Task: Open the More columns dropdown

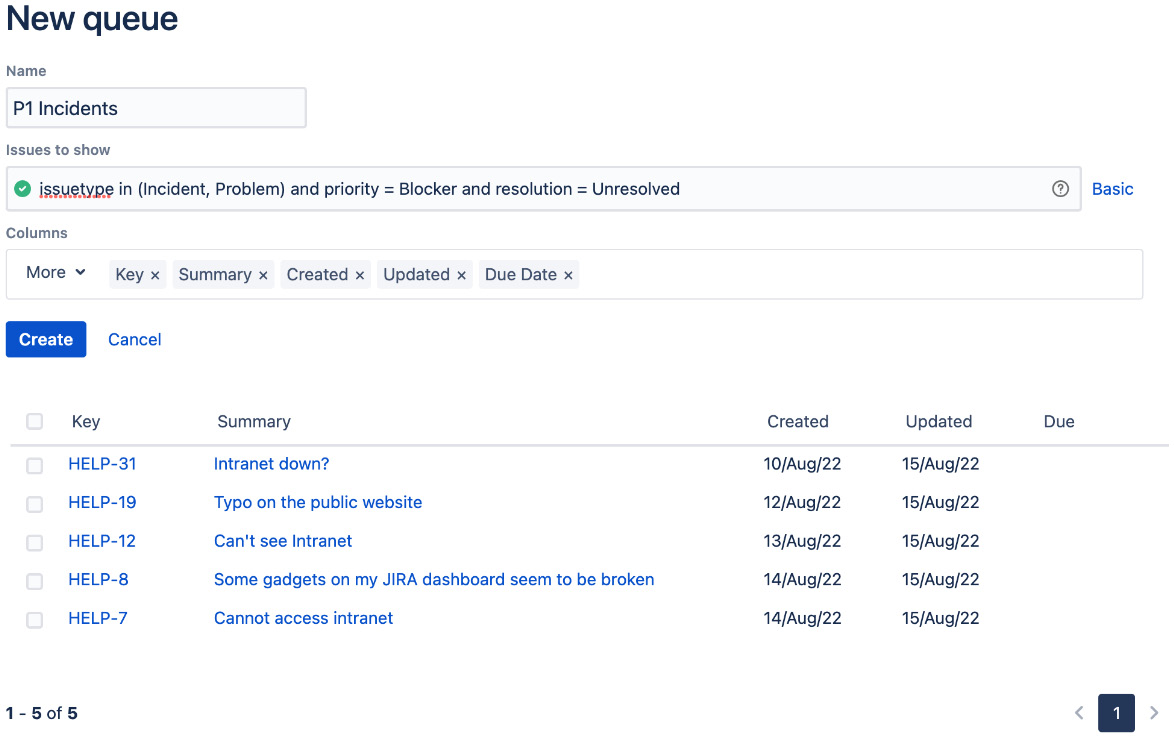Action: (55, 272)
